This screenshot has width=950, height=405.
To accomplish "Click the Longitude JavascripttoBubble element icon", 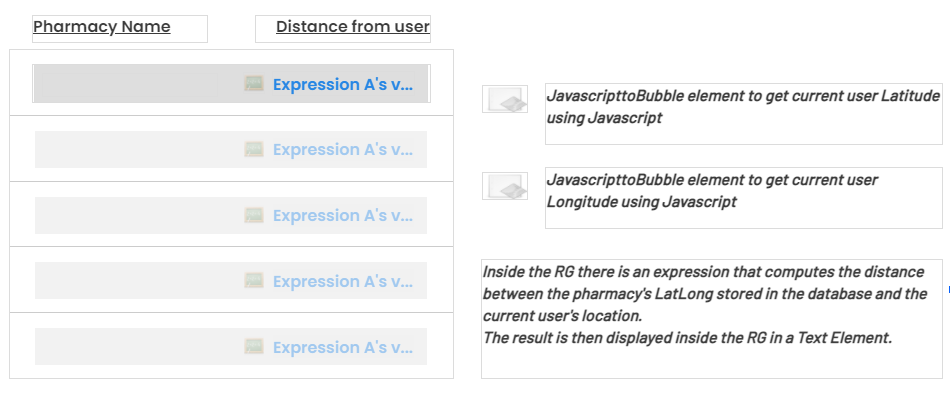I will (x=505, y=186).
